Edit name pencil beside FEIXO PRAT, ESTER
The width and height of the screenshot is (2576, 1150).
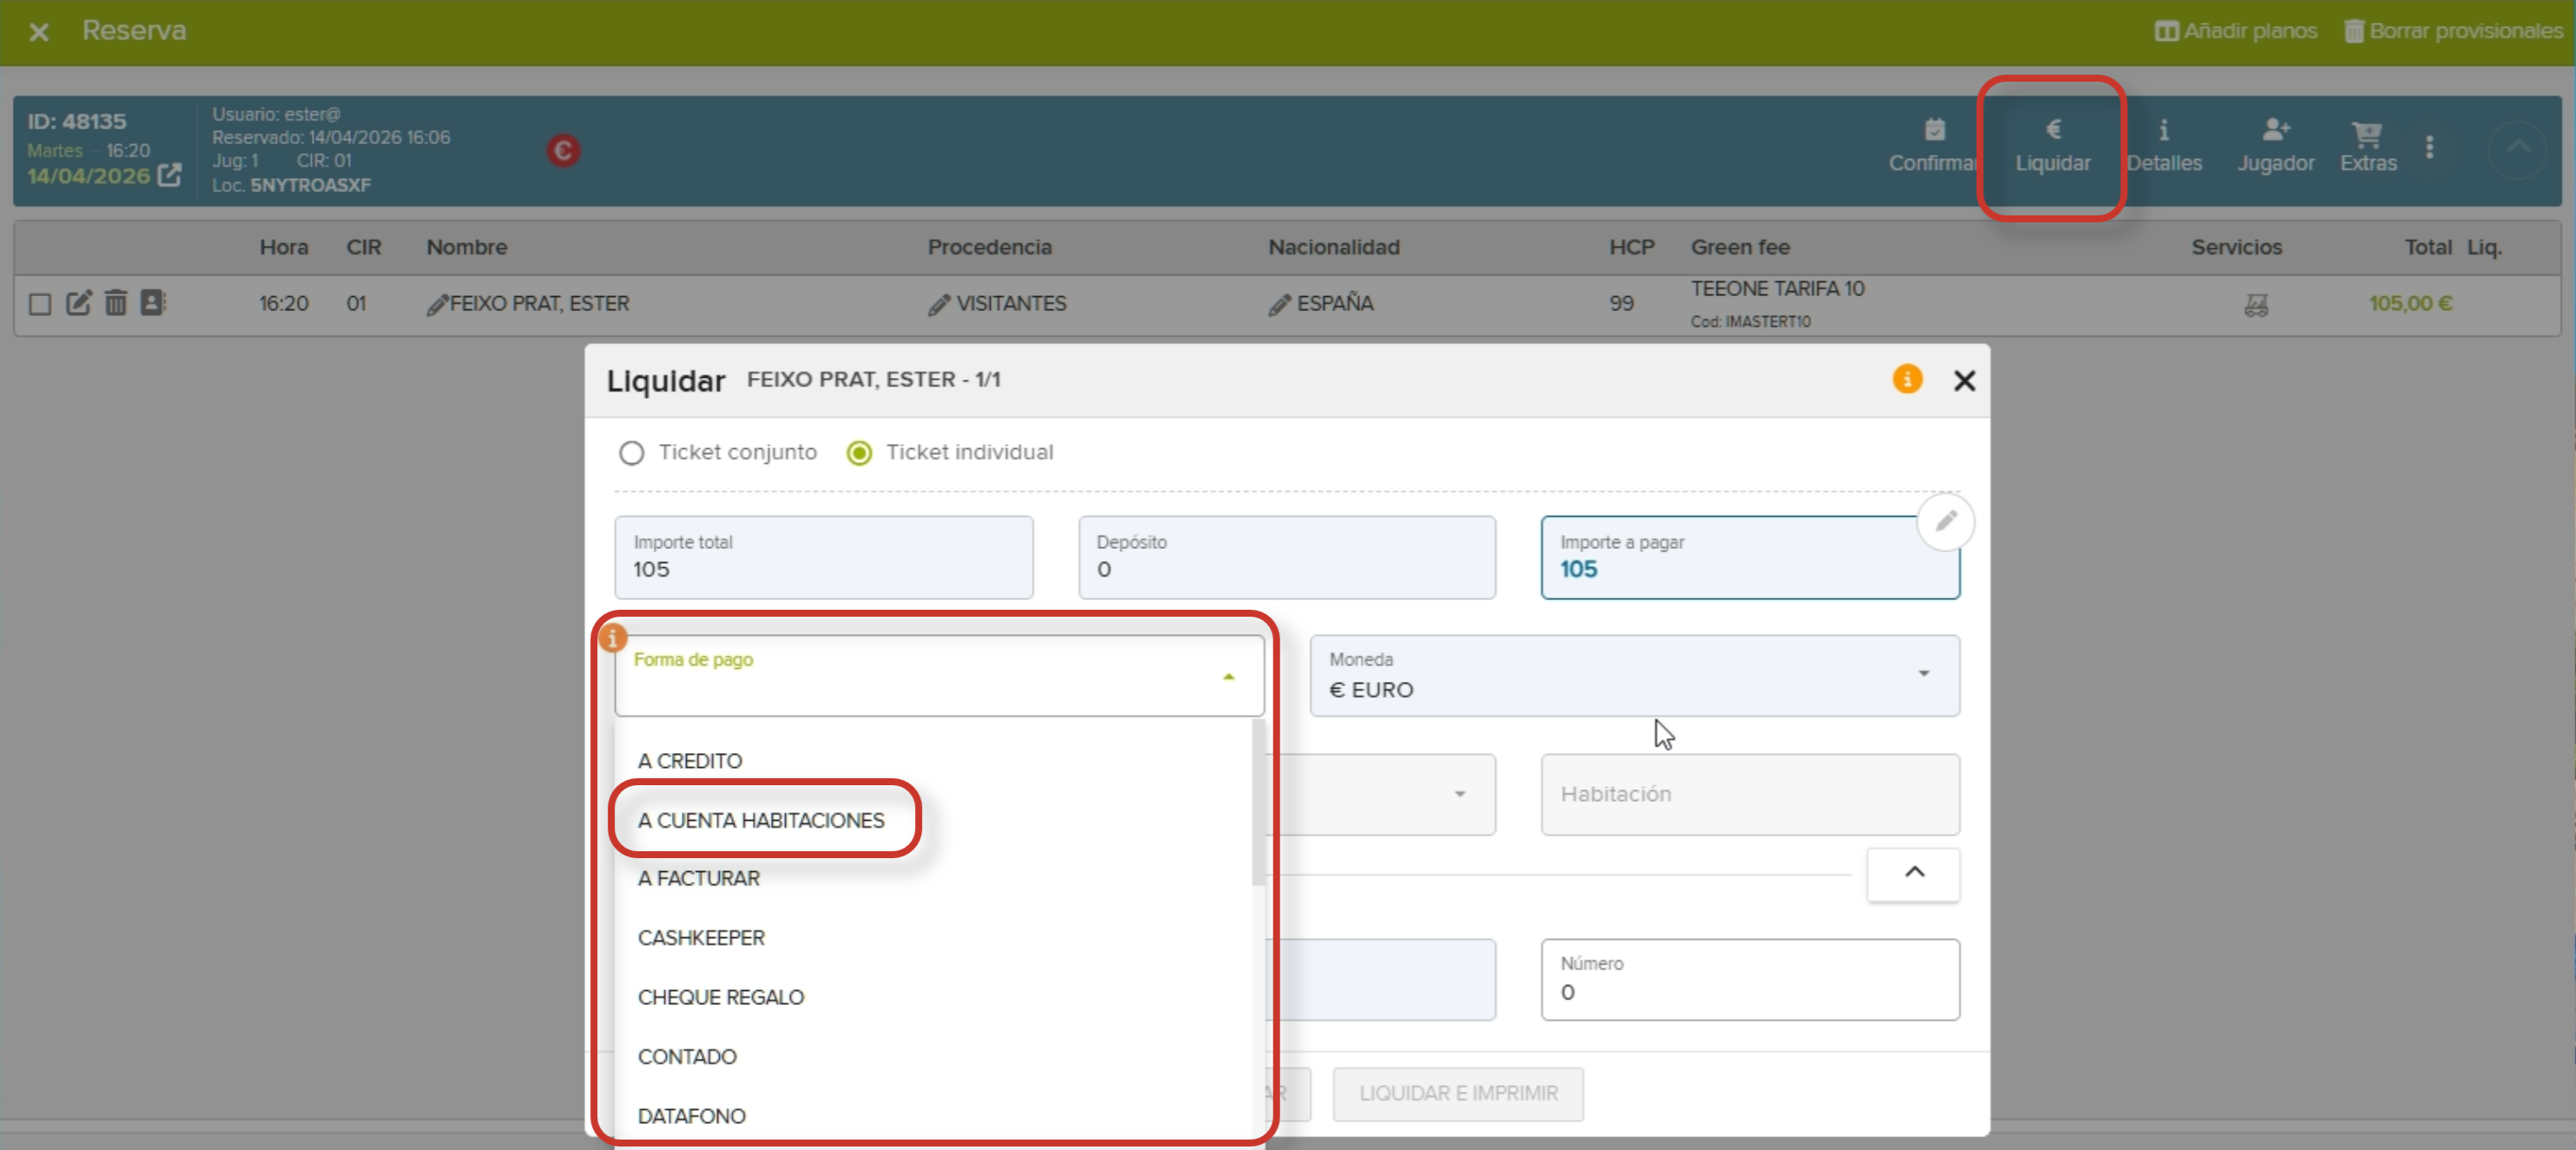[x=437, y=304]
